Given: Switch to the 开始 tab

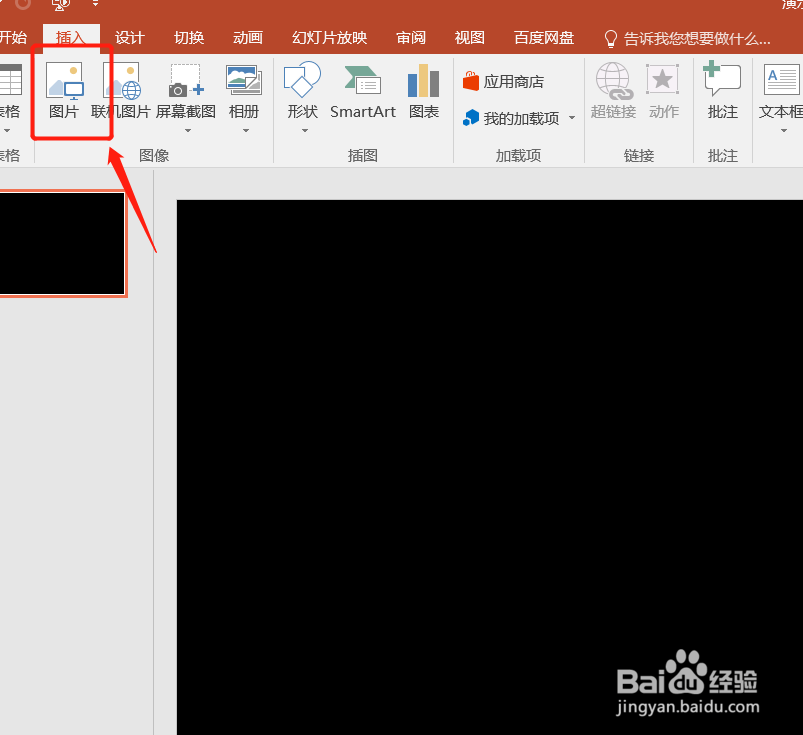Looking at the screenshot, I should [x=13, y=37].
